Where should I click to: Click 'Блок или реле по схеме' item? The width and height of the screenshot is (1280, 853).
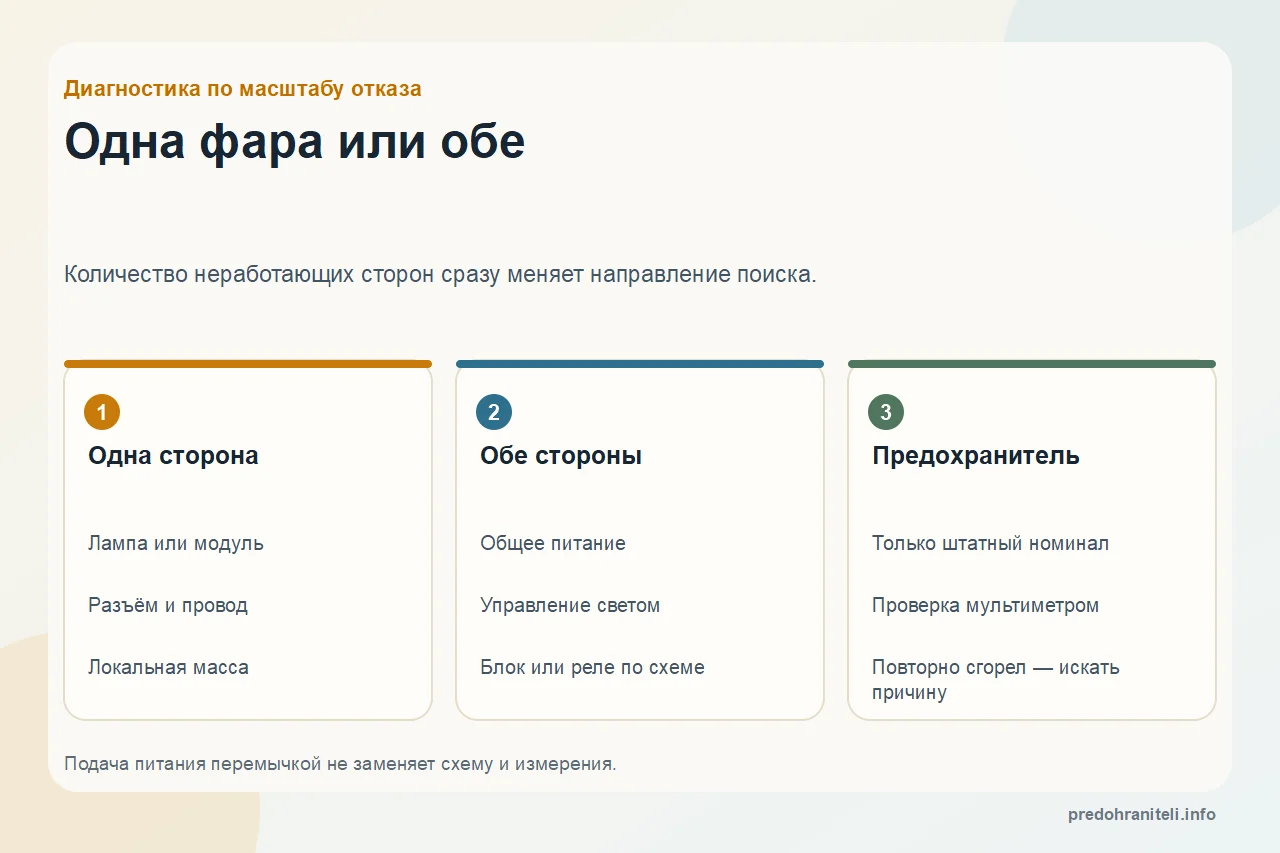pos(592,667)
